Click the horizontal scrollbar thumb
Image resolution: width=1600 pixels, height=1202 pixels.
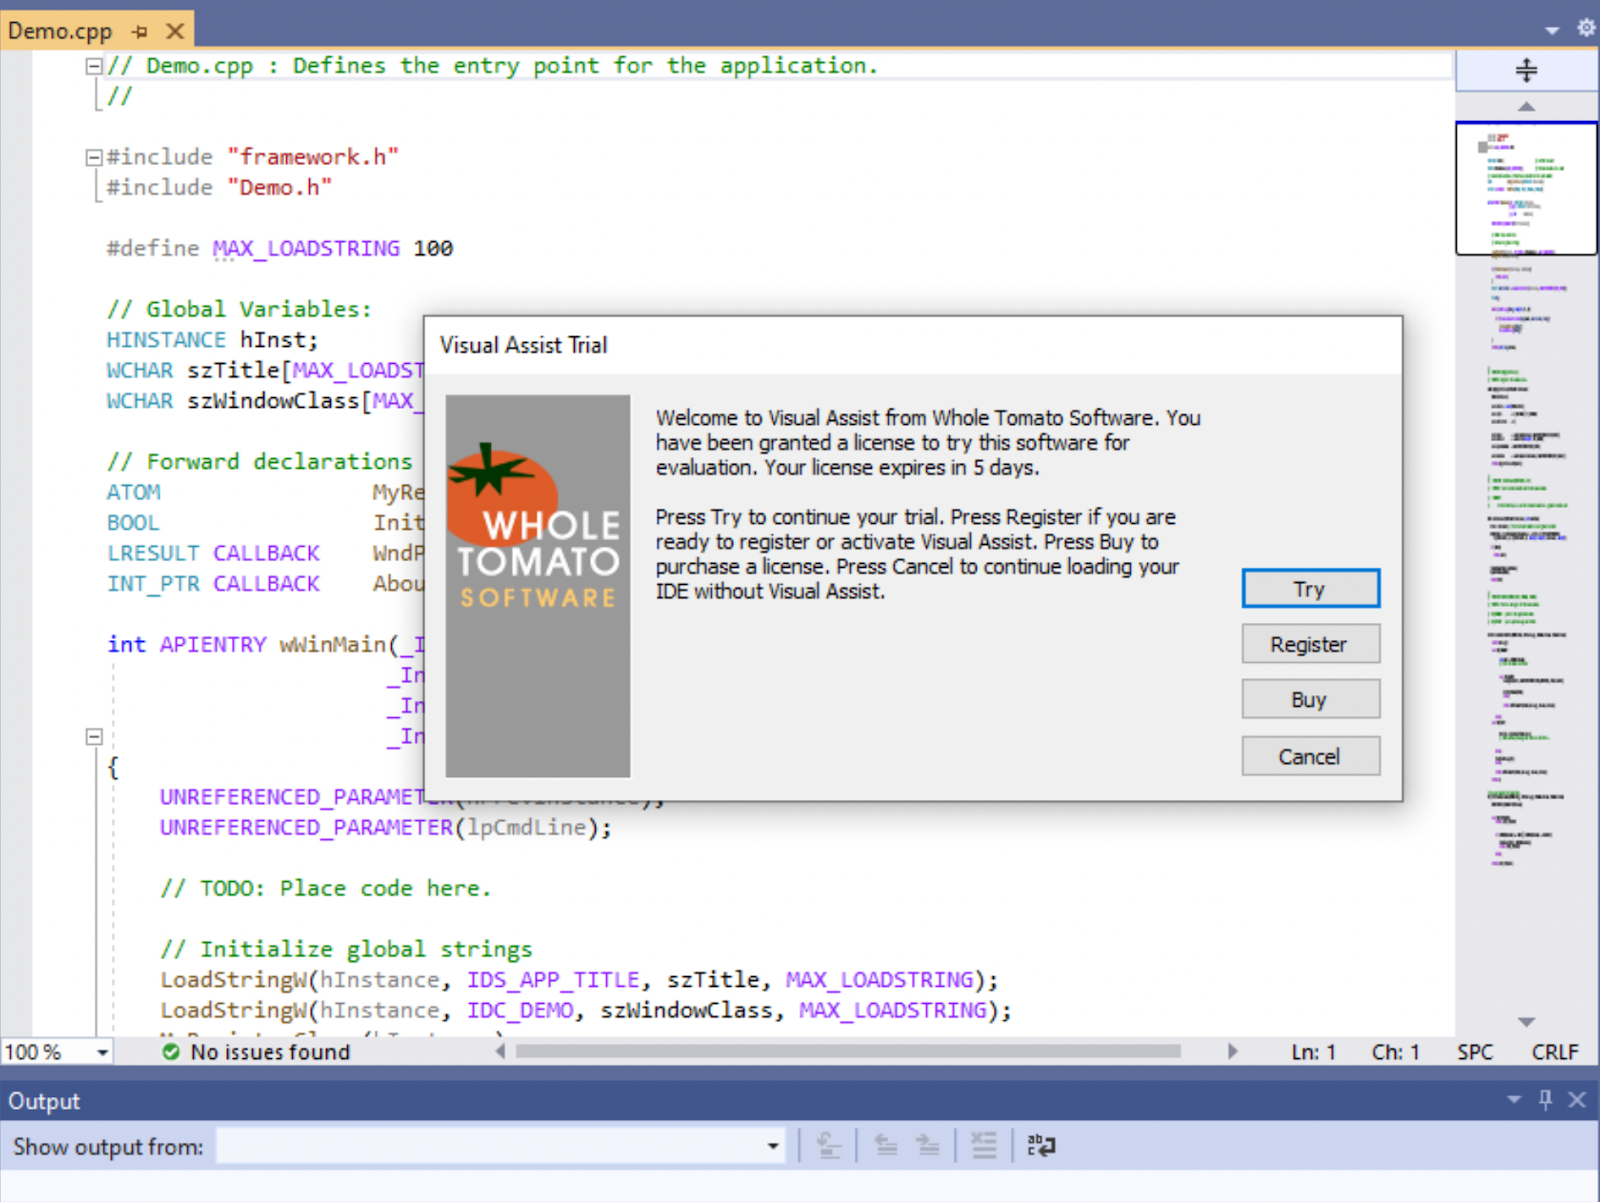848,1052
